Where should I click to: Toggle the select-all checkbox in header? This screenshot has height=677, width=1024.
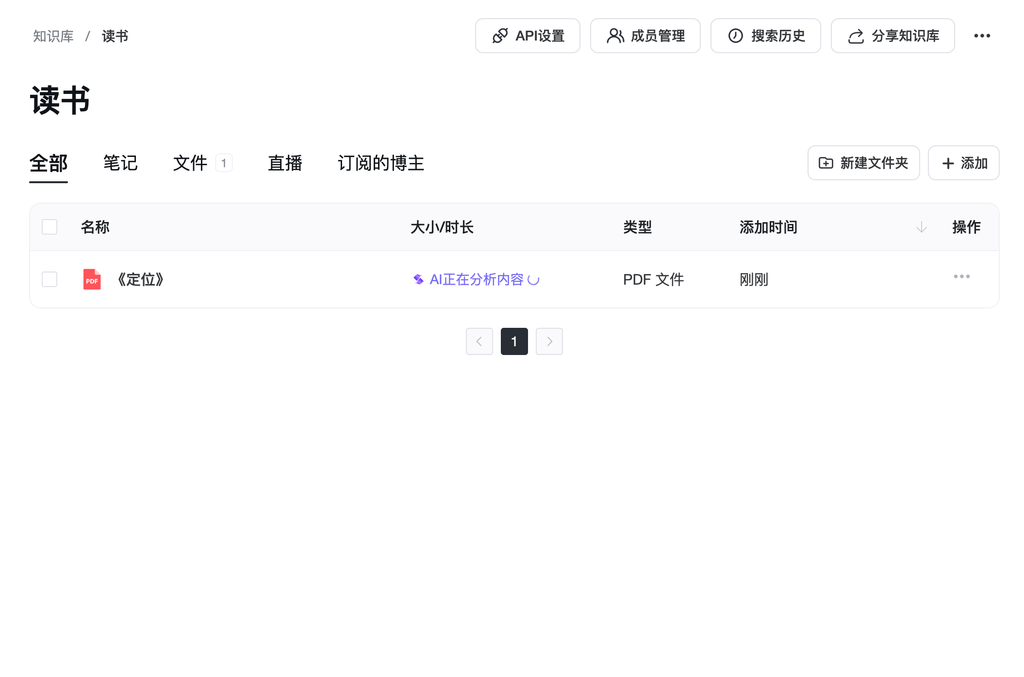[50, 227]
